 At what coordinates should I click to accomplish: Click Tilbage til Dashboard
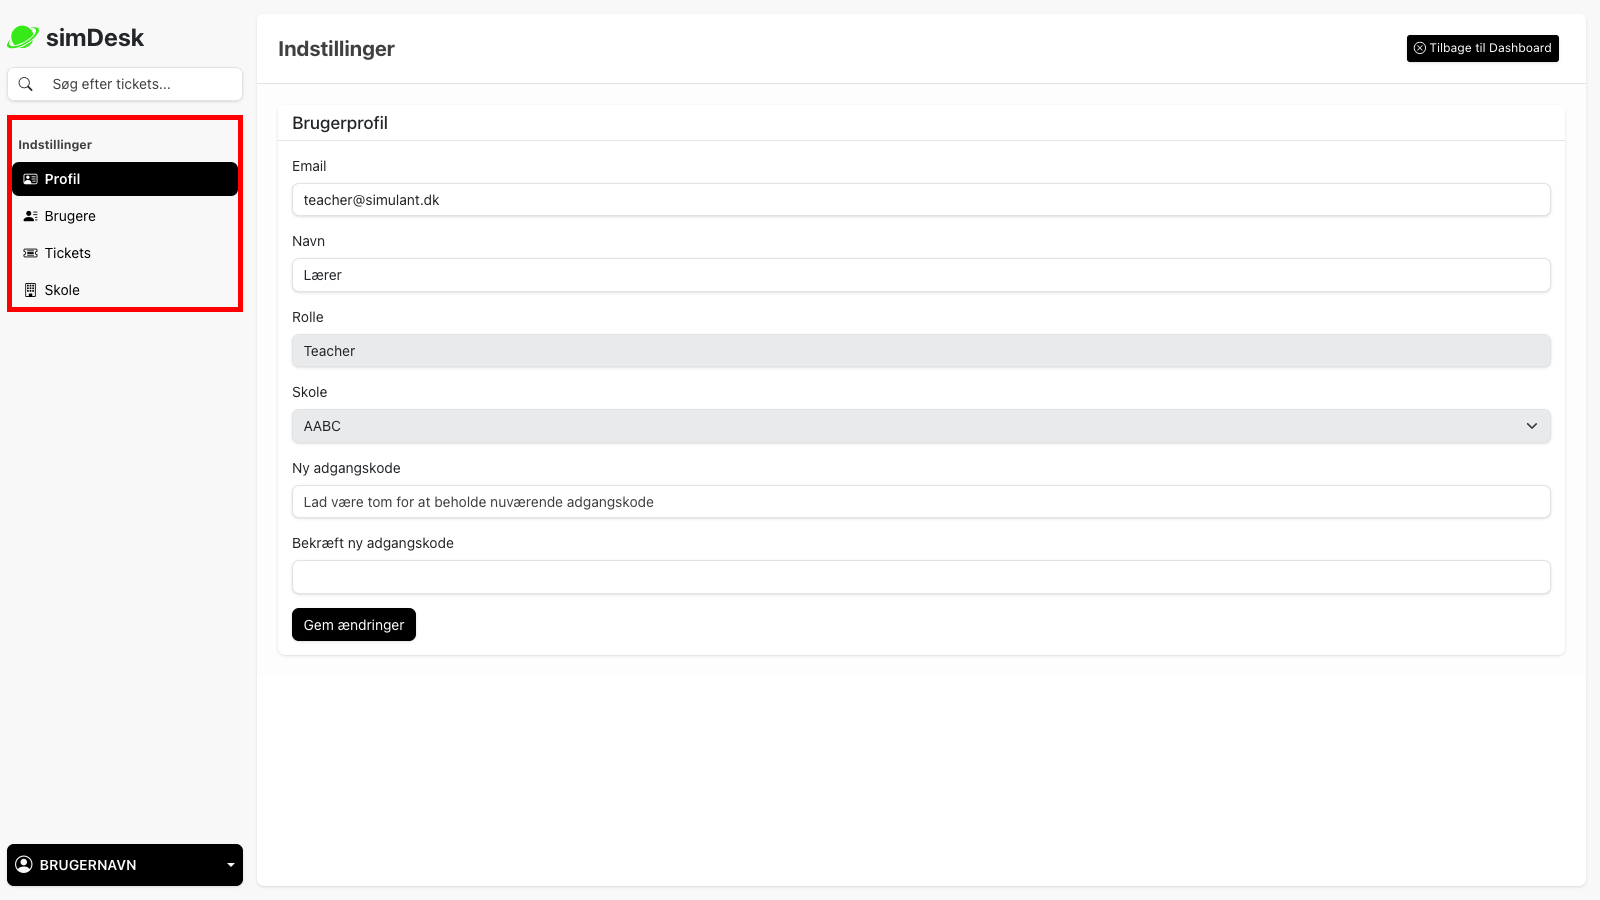click(x=1483, y=48)
